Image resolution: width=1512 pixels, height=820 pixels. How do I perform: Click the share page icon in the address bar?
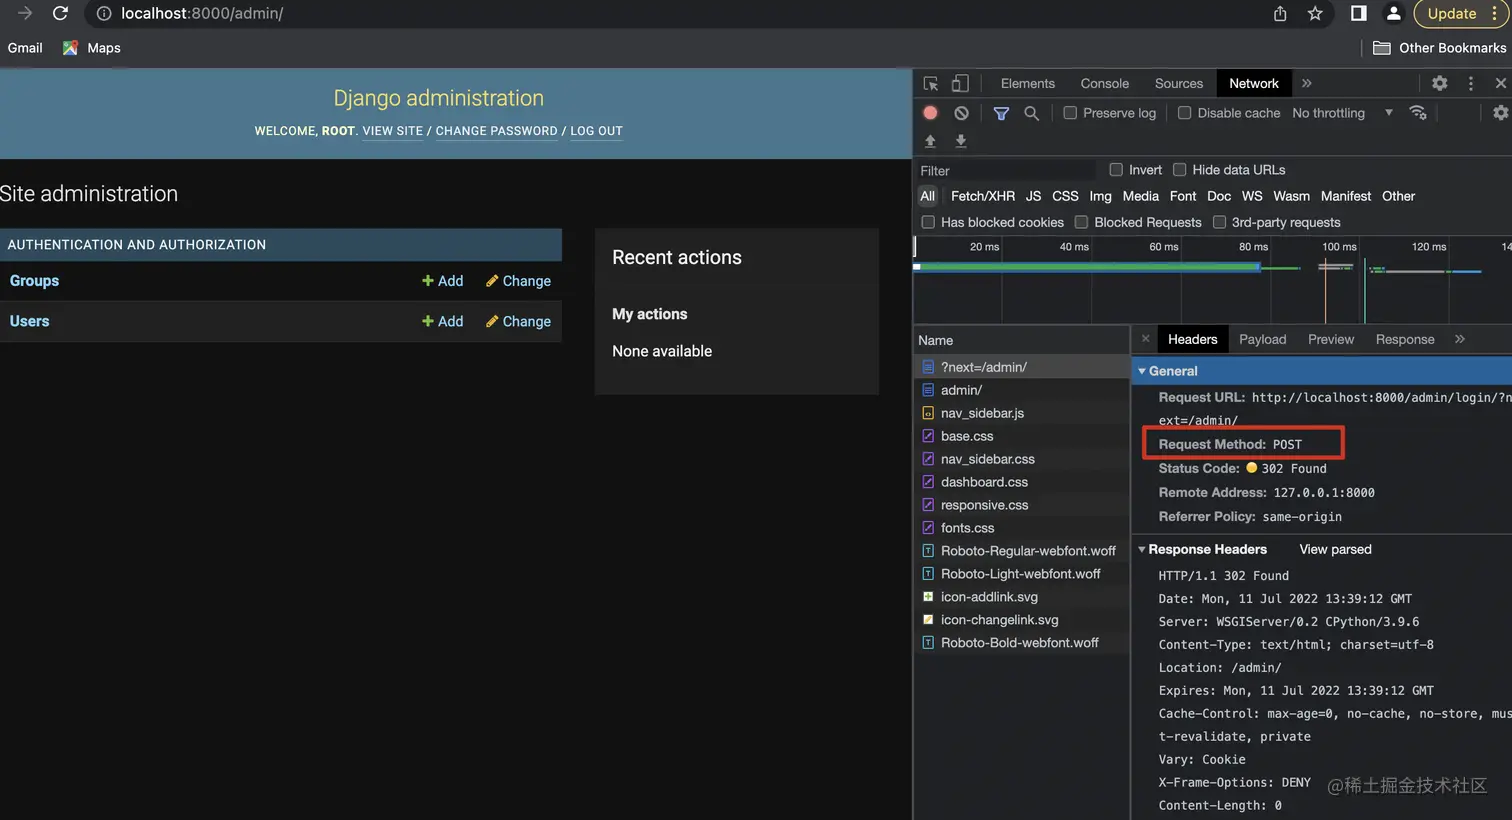coord(1280,13)
